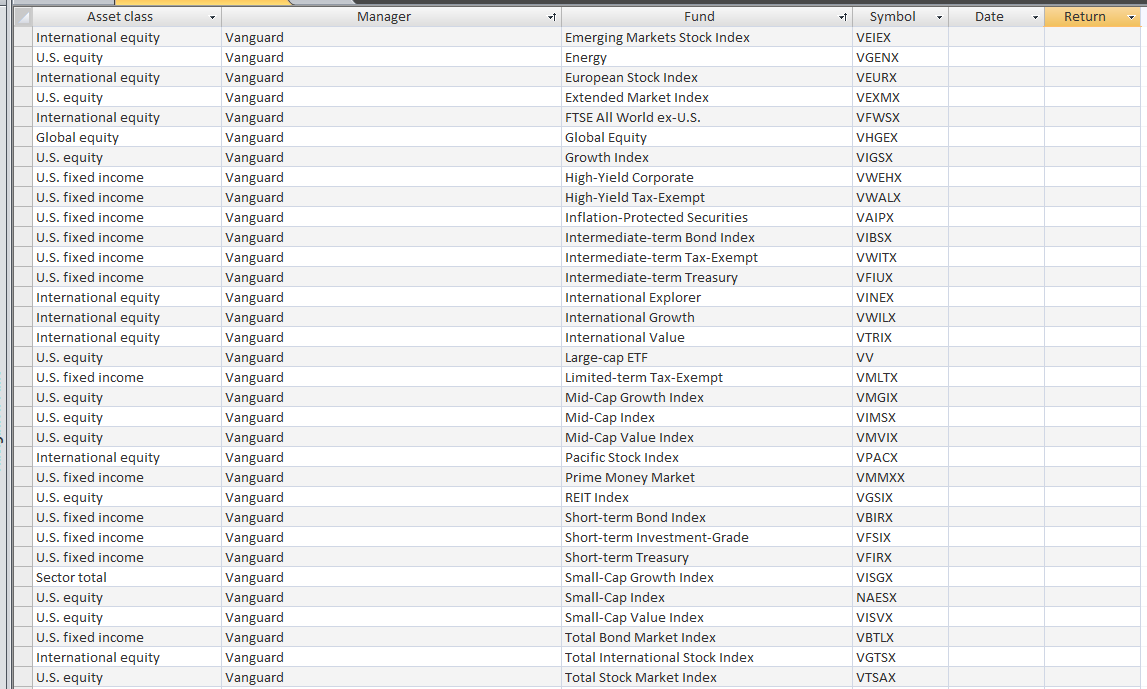Click the 'VV' symbol cell
The width and height of the screenshot is (1147, 689).
[900, 357]
